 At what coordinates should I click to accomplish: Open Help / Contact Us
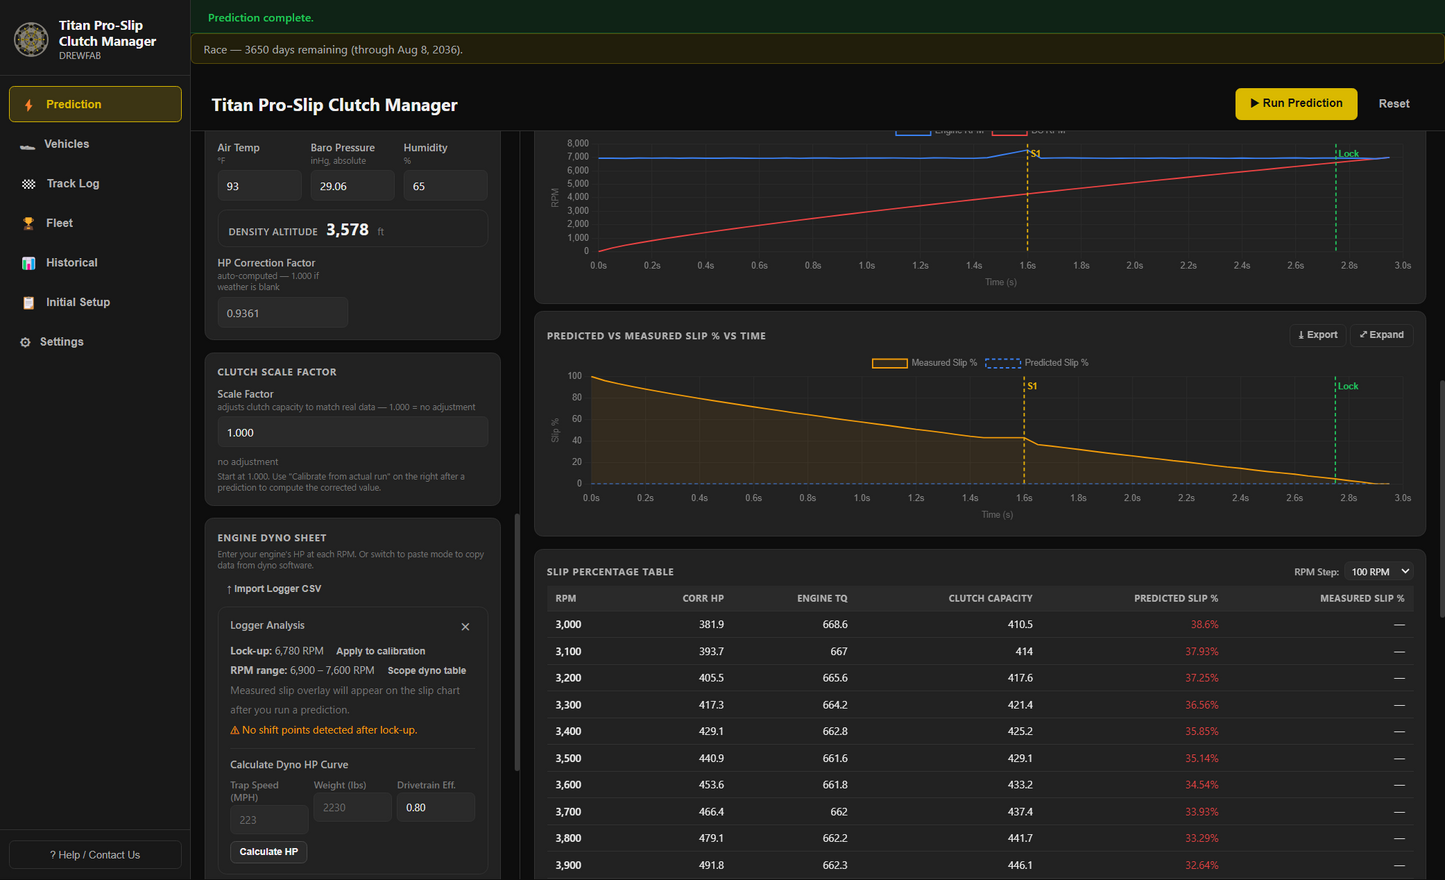(95, 855)
